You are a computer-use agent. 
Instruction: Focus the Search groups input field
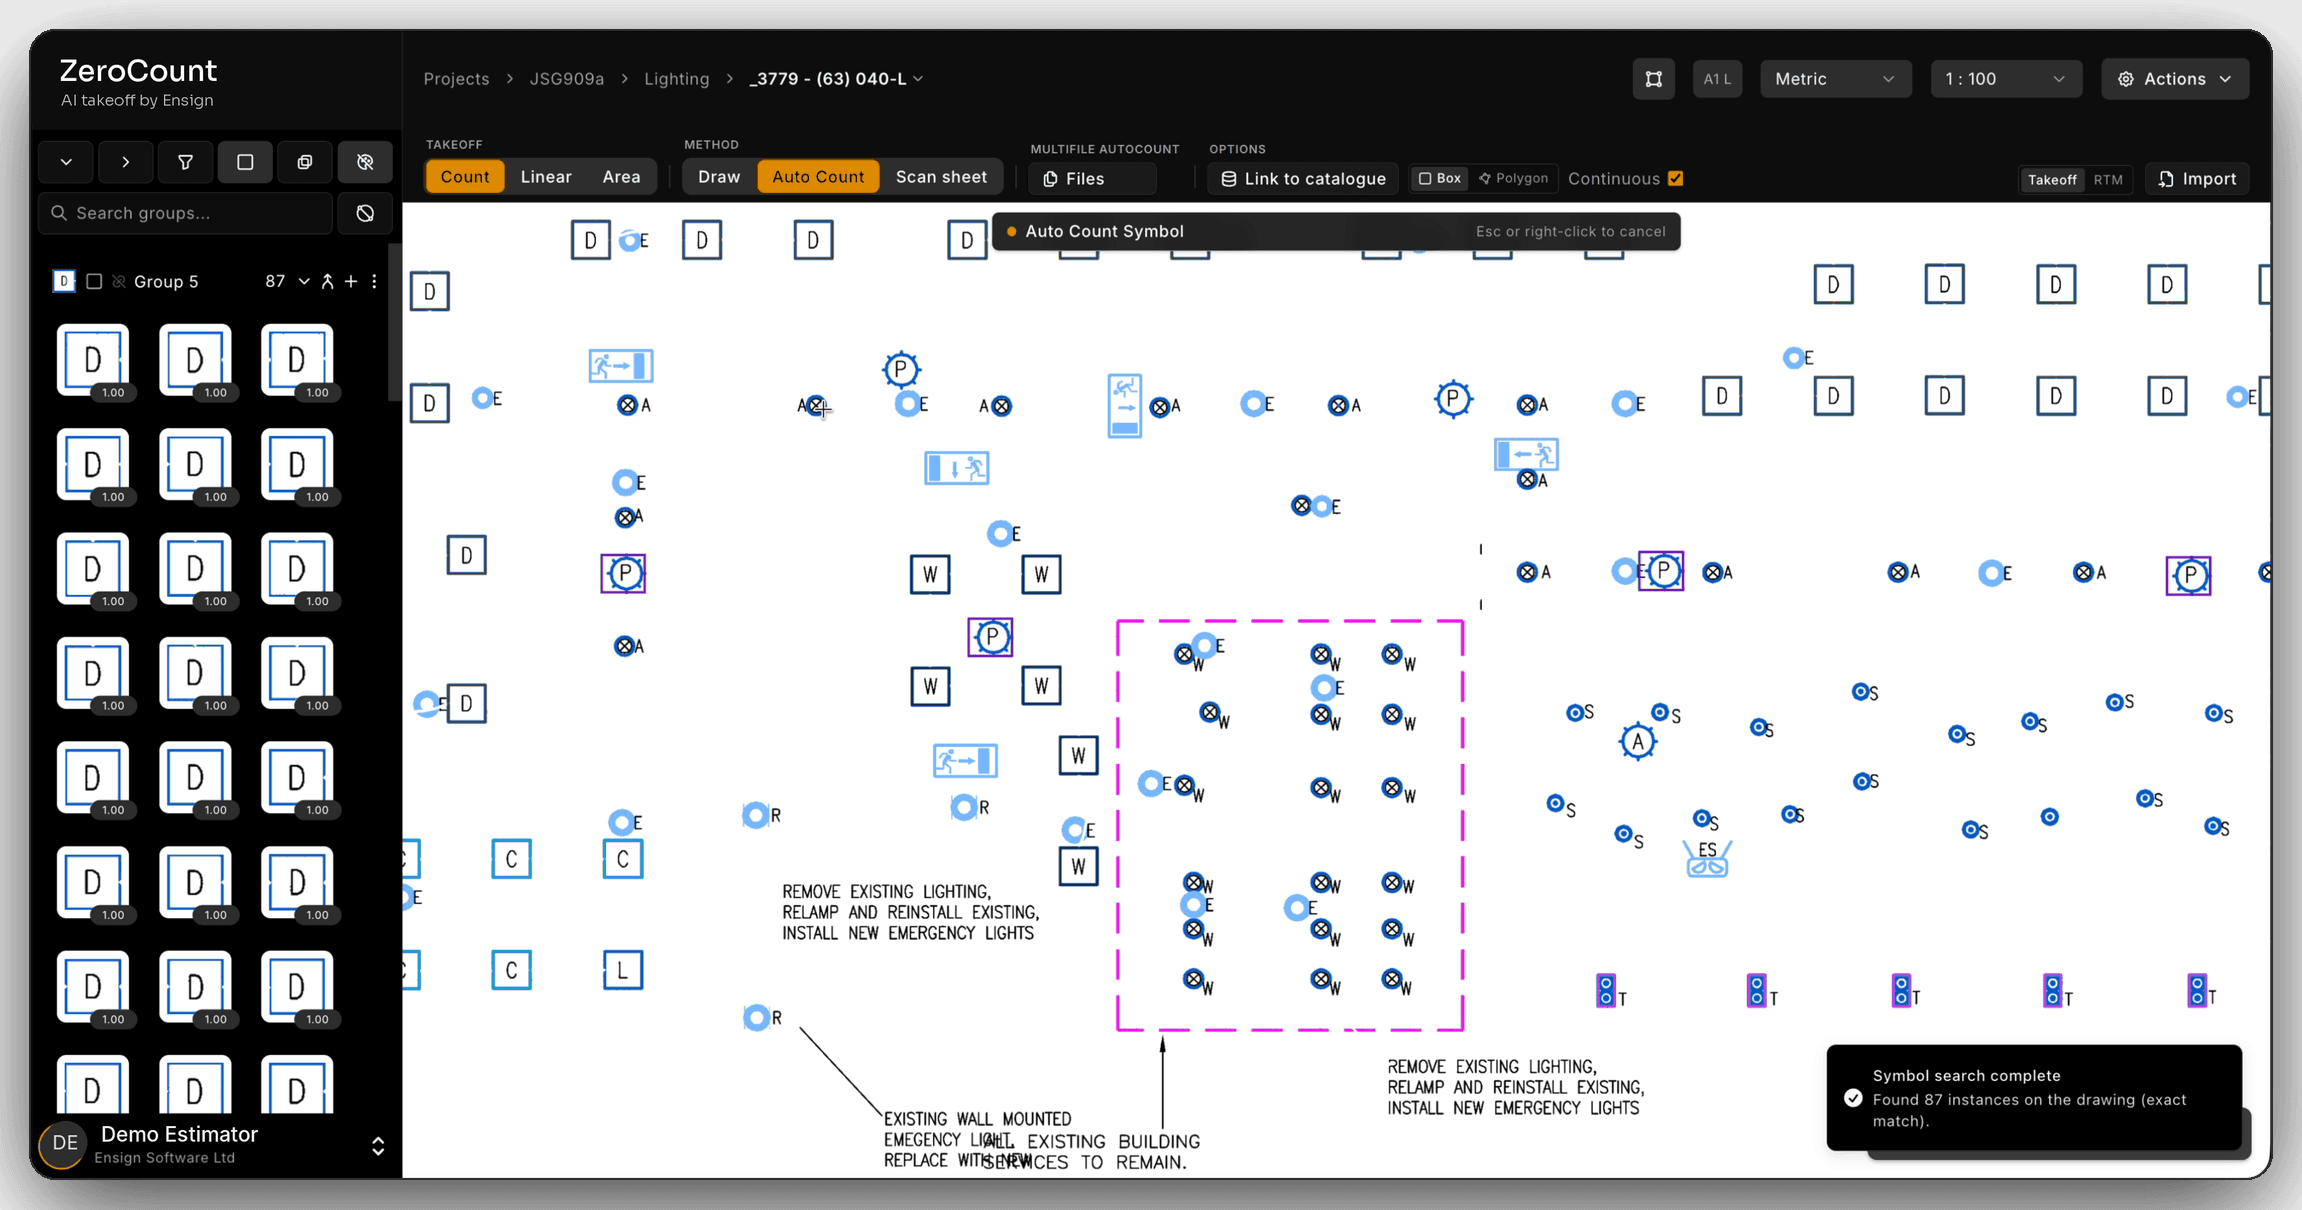pyautogui.click(x=186, y=213)
